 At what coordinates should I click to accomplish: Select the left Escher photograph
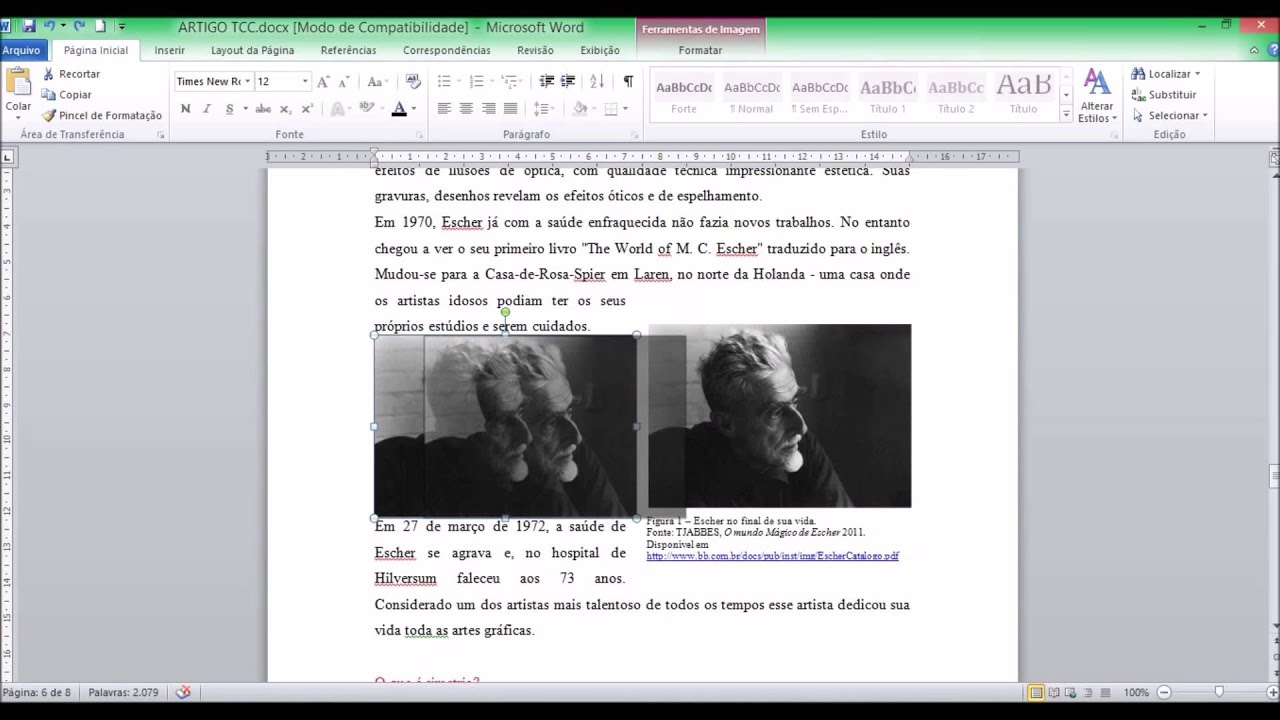[505, 426]
